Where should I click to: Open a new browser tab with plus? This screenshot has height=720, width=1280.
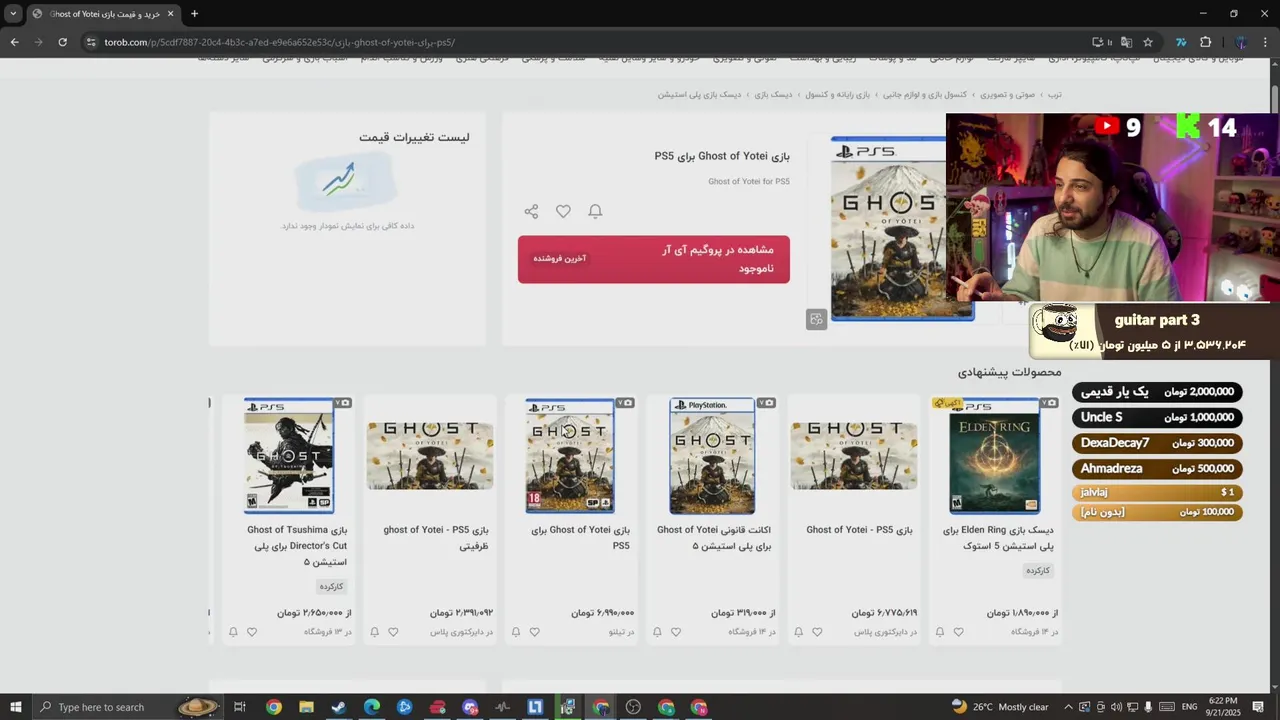194,14
